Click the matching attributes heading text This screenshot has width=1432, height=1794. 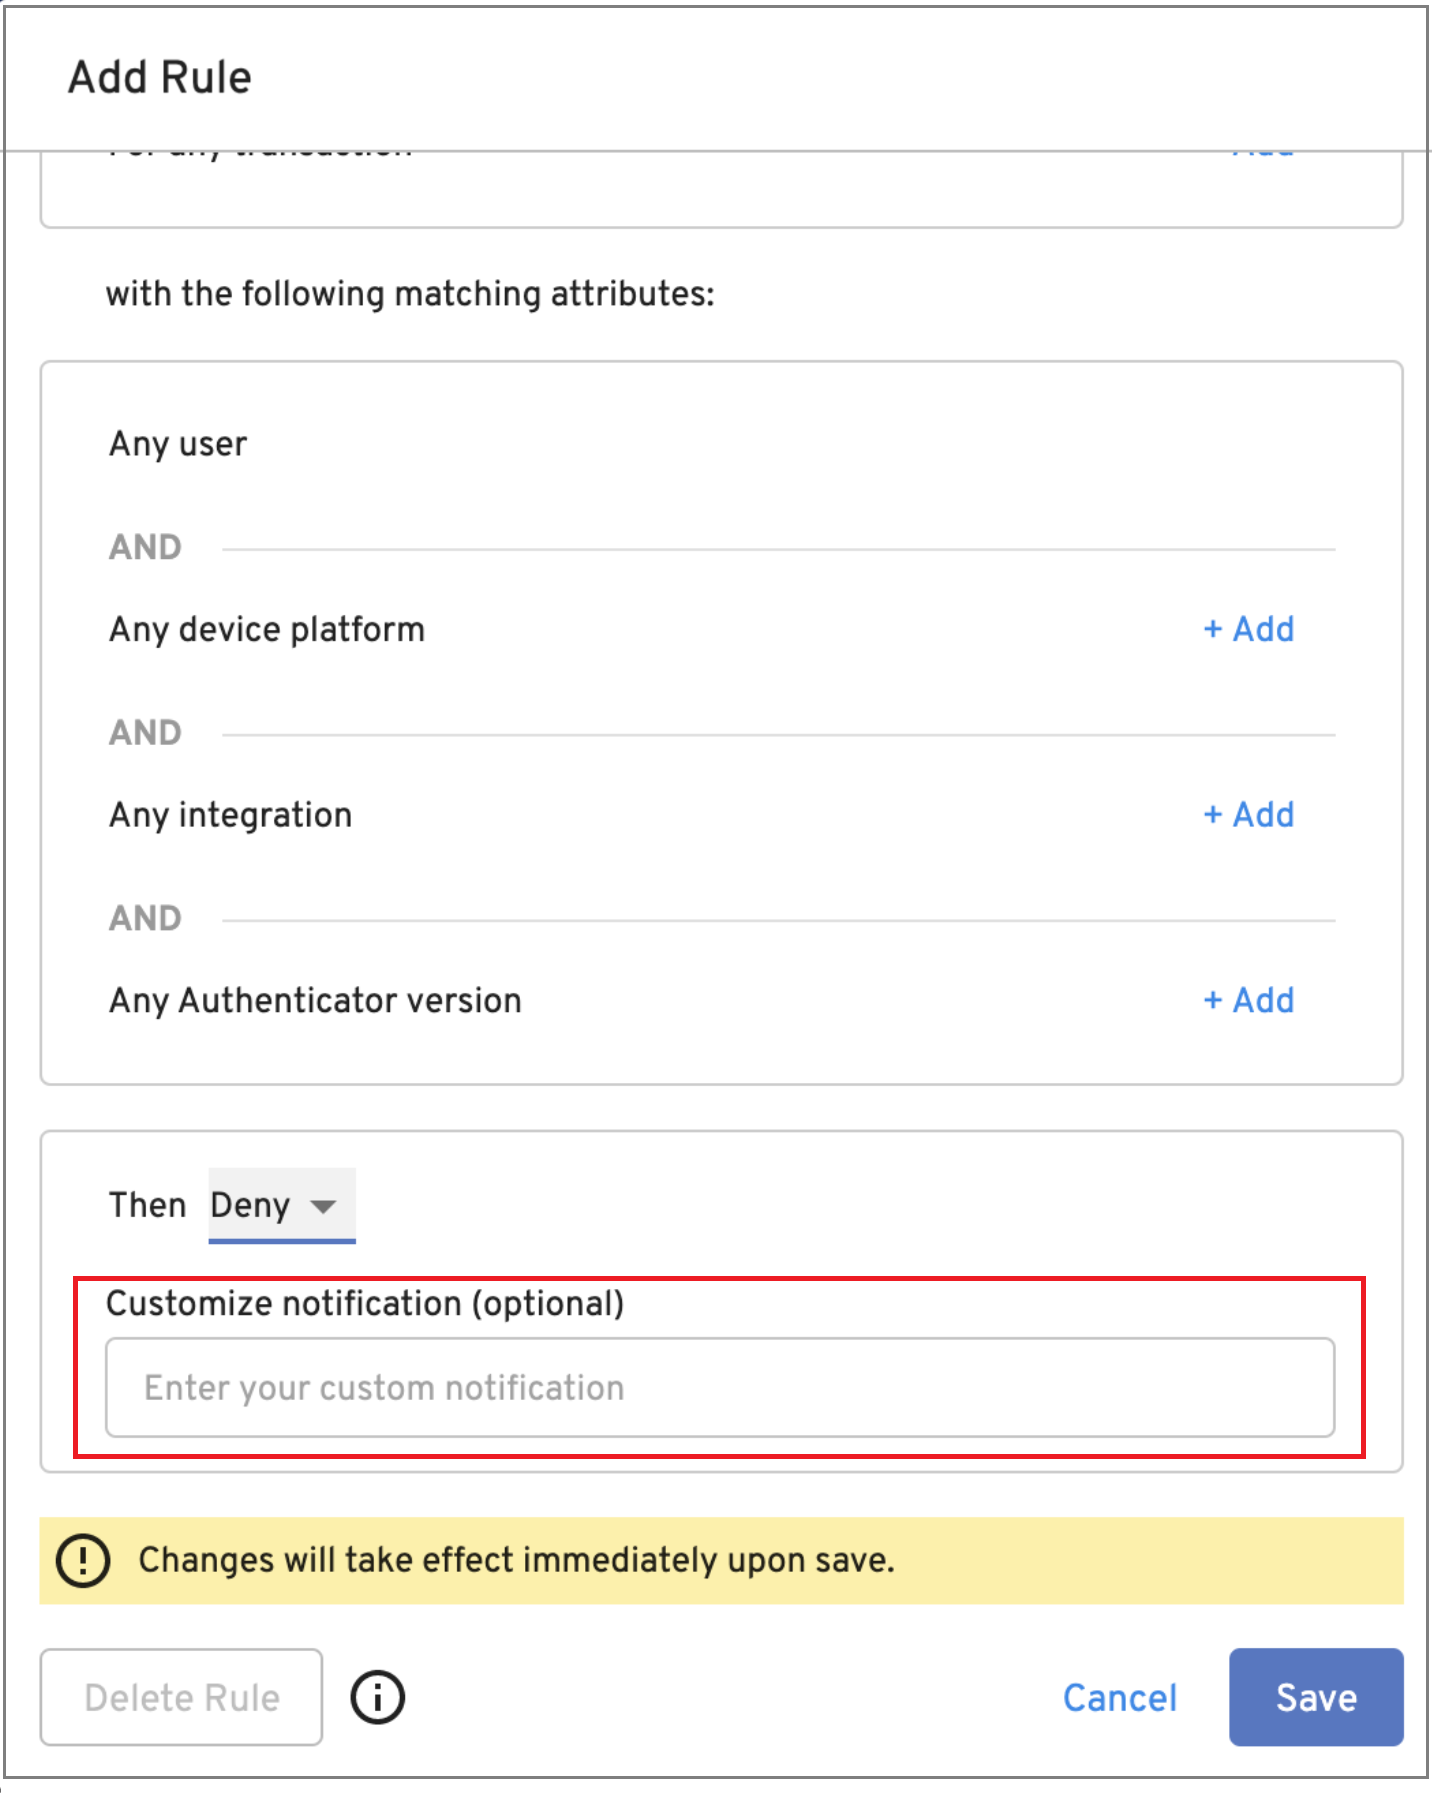410,294
